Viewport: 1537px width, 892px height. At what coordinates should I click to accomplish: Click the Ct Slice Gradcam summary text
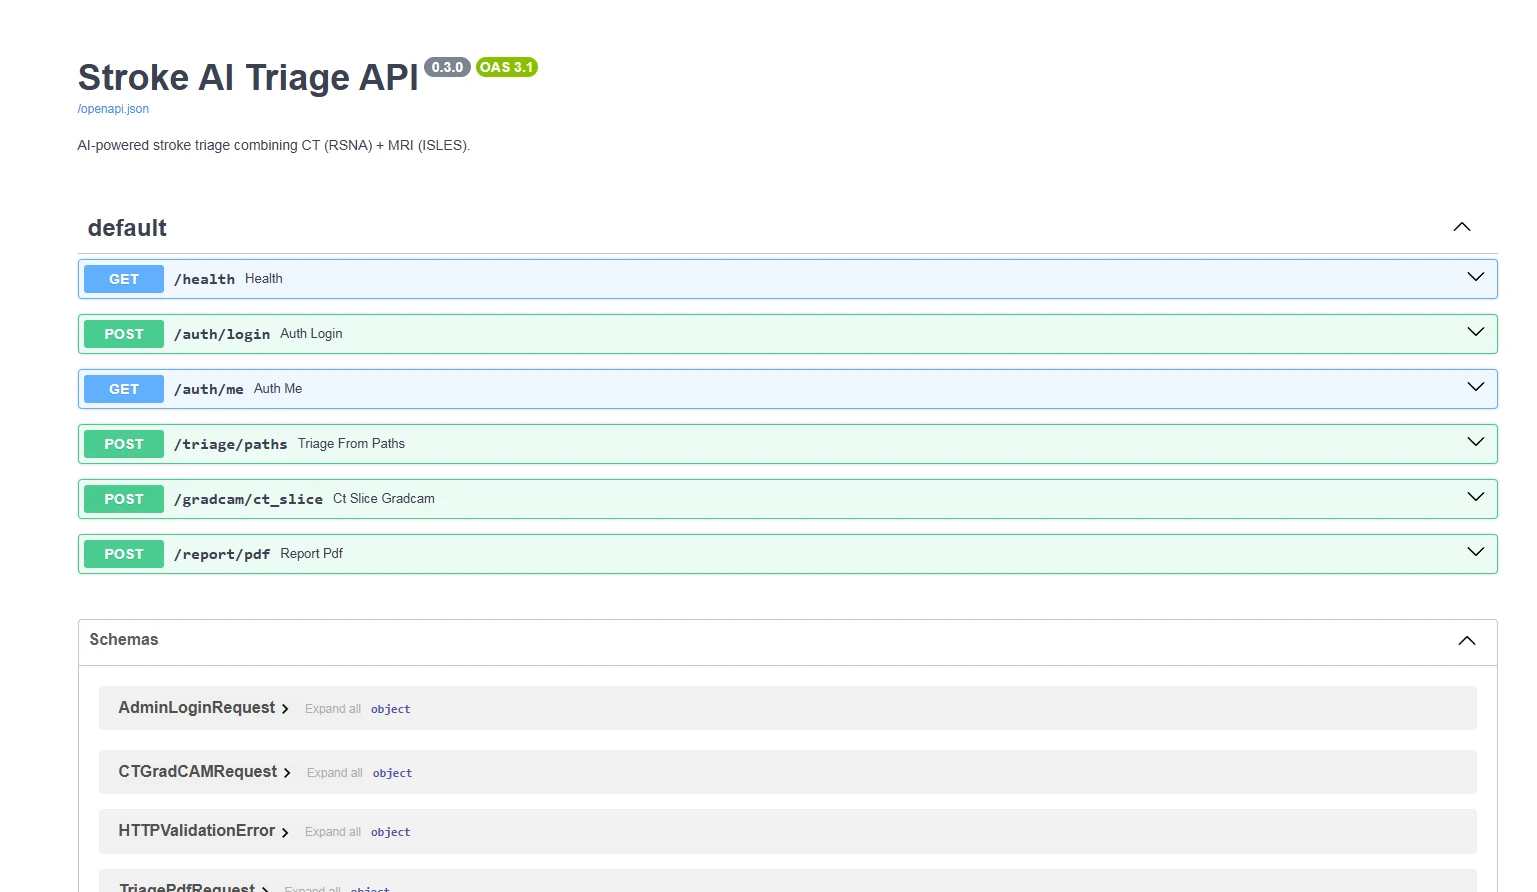click(384, 499)
